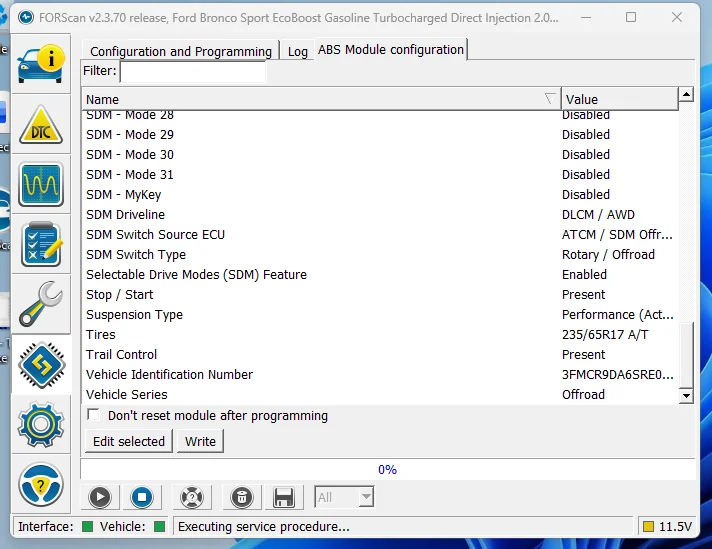This screenshot has width=712, height=549.
Task: Enable Don't reset module after programming
Action: pyautogui.click(x=94, y=415)
